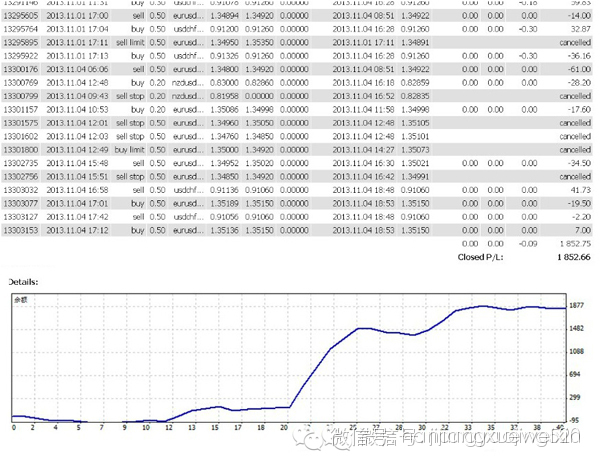This screenshot has height=468, width=600.
Task: Click open price 1.35189 in order 13303077
Action: point(224,203)
